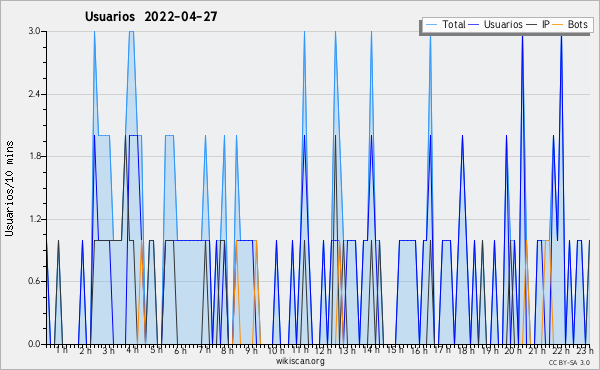This screenshot has height=370, width=600.
Task: Click the '1 h' x-axis label
Action: click(x=62, y=350)
